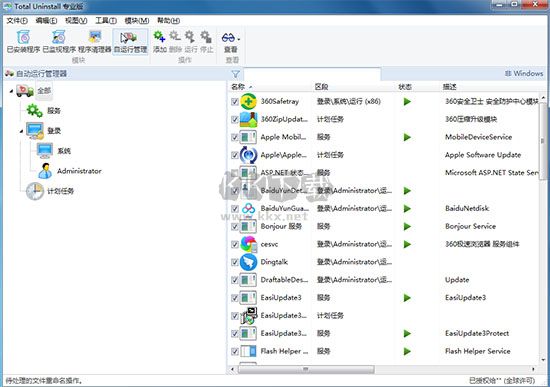
Task: Uncheck the Bonjour 服务 checkbox
Action: point(235,227)
